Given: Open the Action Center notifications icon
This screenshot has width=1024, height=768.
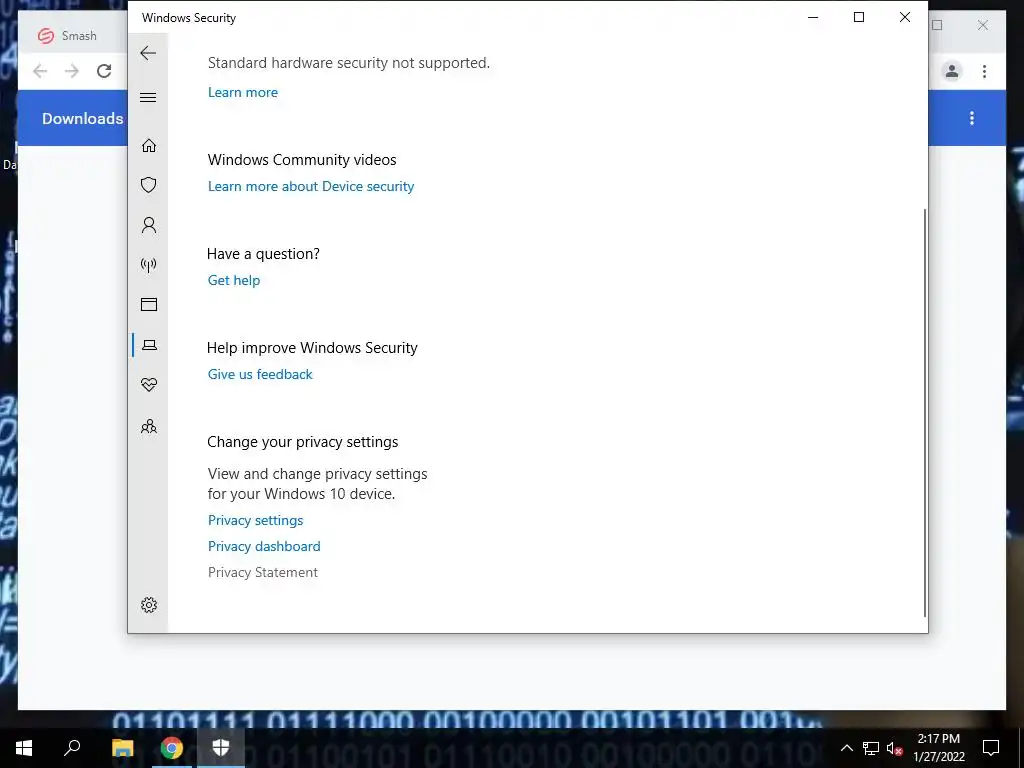Looking at the screenshot, I should pyautogui.click(x=991, y=748).
